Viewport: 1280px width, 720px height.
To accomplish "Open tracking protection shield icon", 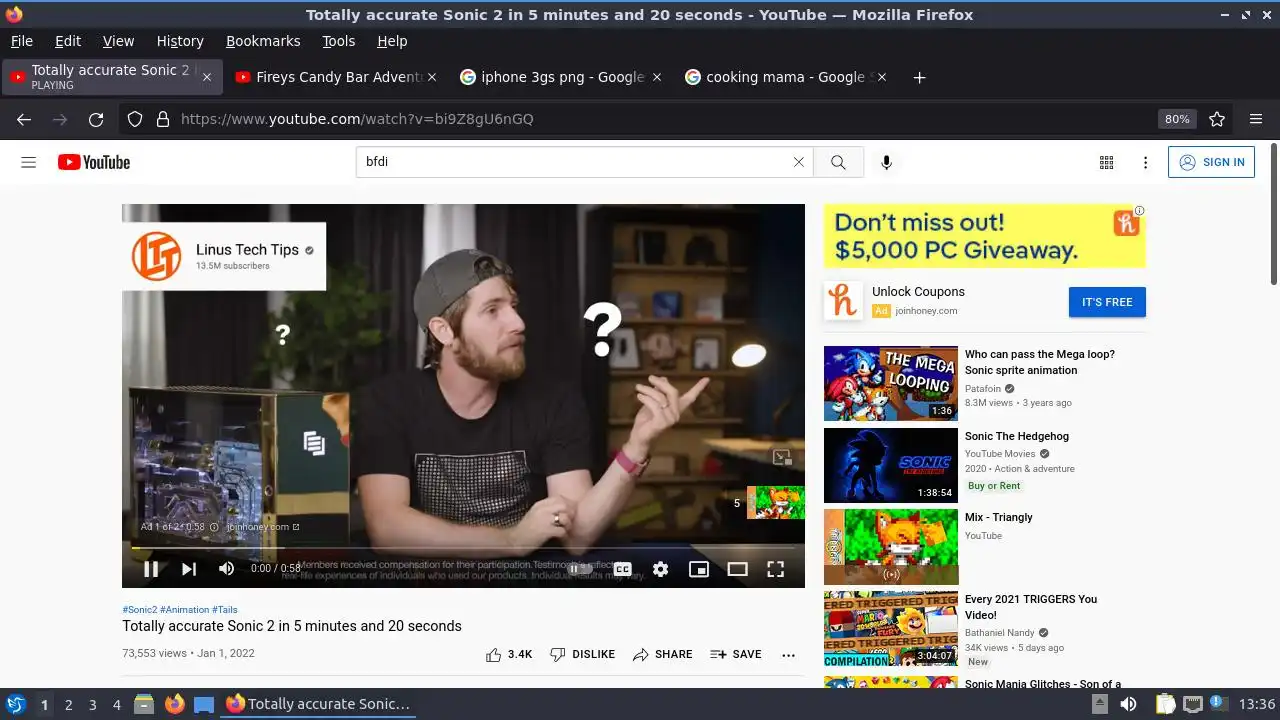I will [135, 119].
